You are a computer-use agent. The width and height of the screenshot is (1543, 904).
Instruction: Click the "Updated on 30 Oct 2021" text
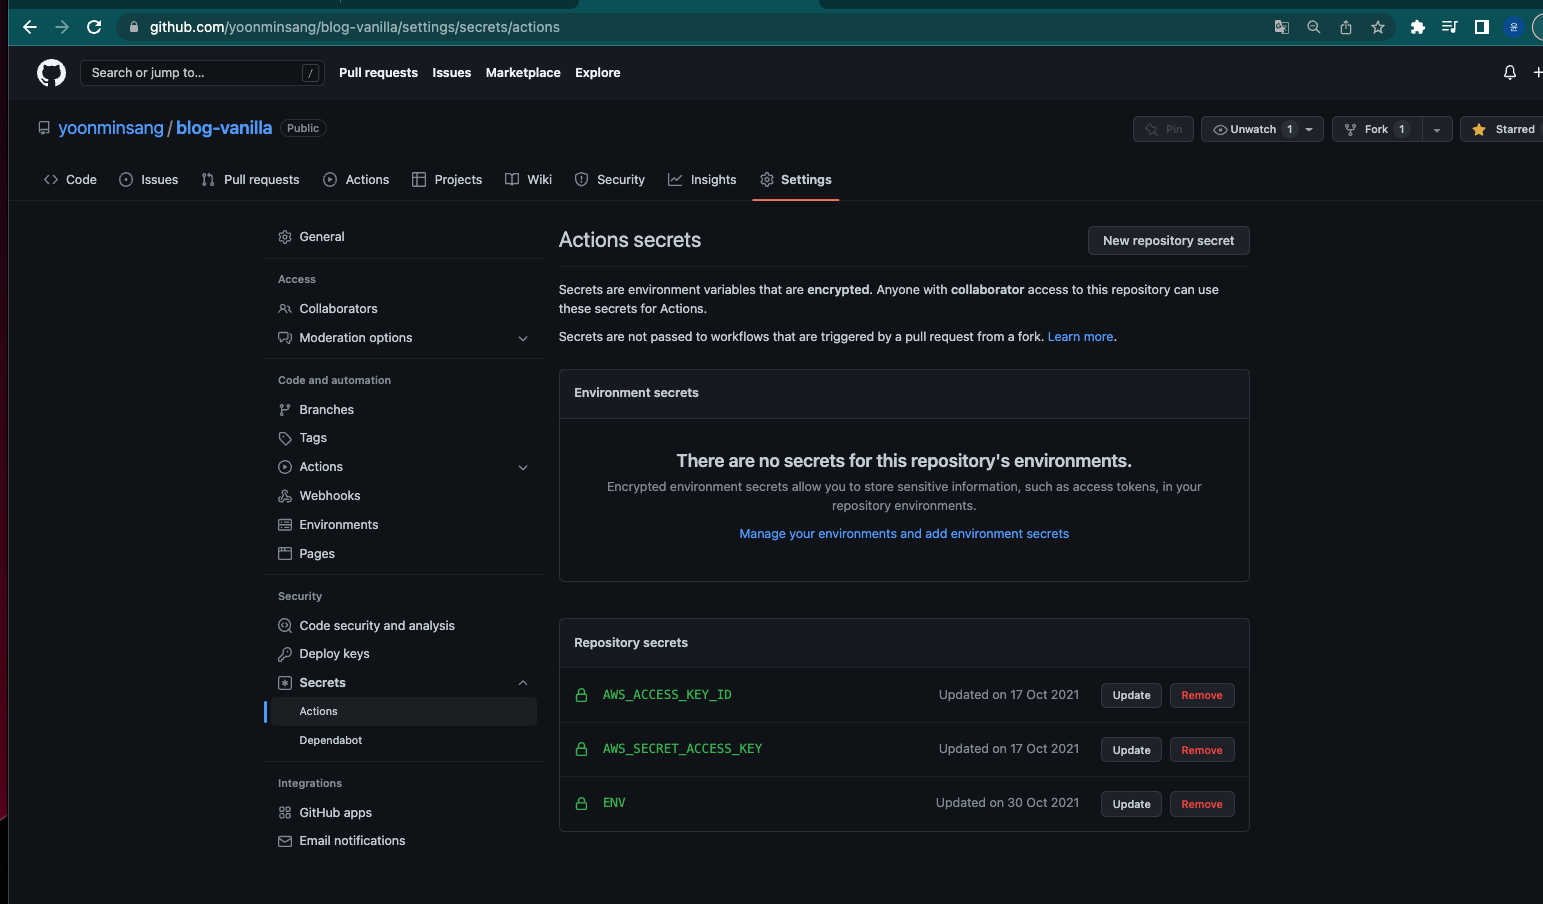pyautogui.click(x=1007, y=803)
